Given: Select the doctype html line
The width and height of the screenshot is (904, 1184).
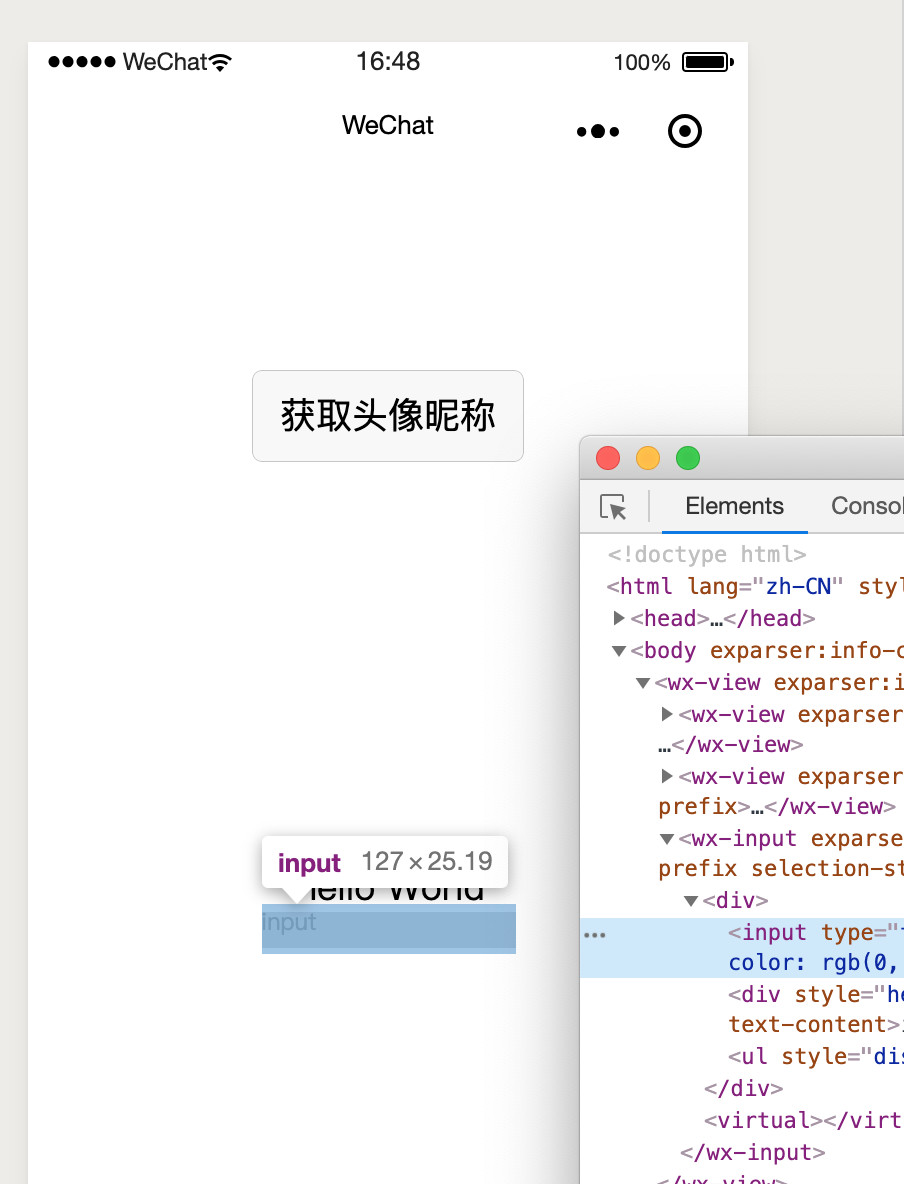Looking at the screenshot, I should [x=707, y=555].
